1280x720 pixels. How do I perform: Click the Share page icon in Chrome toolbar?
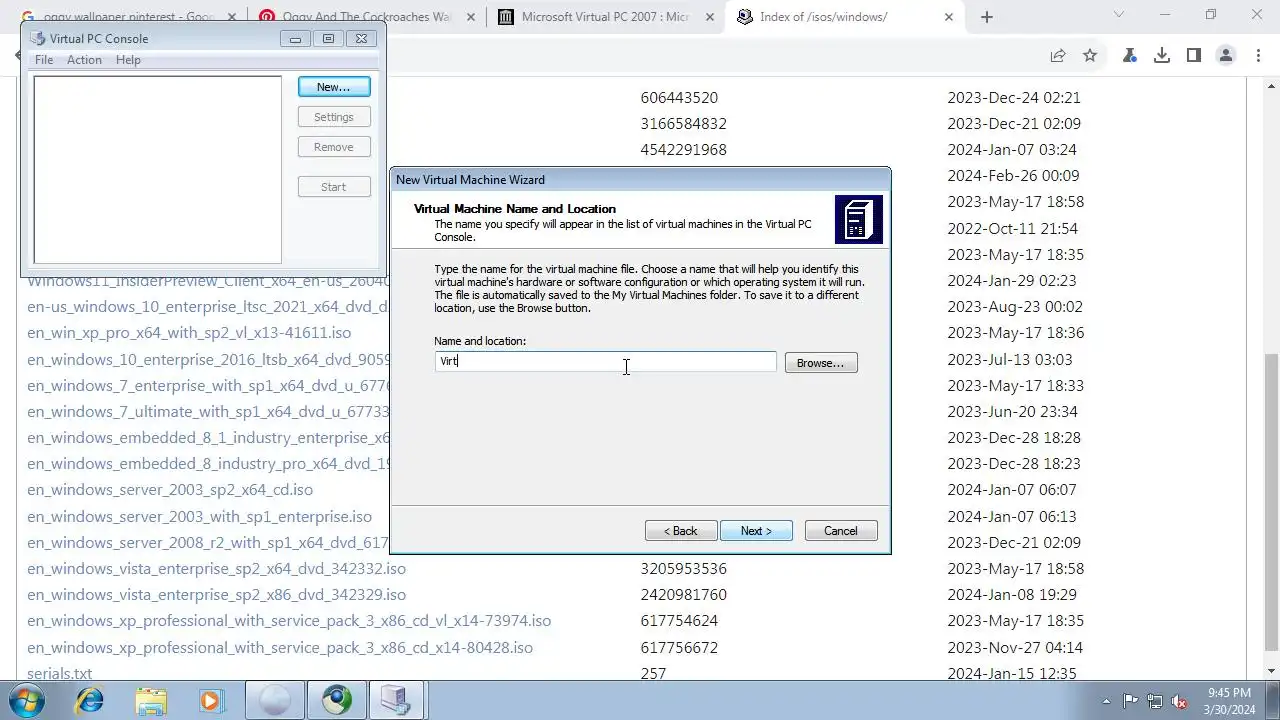click(x=1058, y=56)
